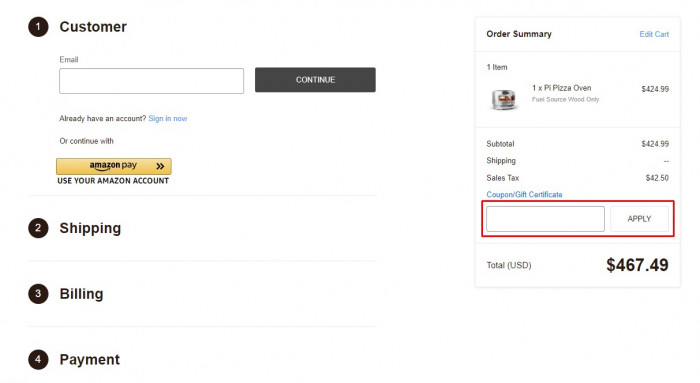Open the Edit Cart link

tap(654, 34)
